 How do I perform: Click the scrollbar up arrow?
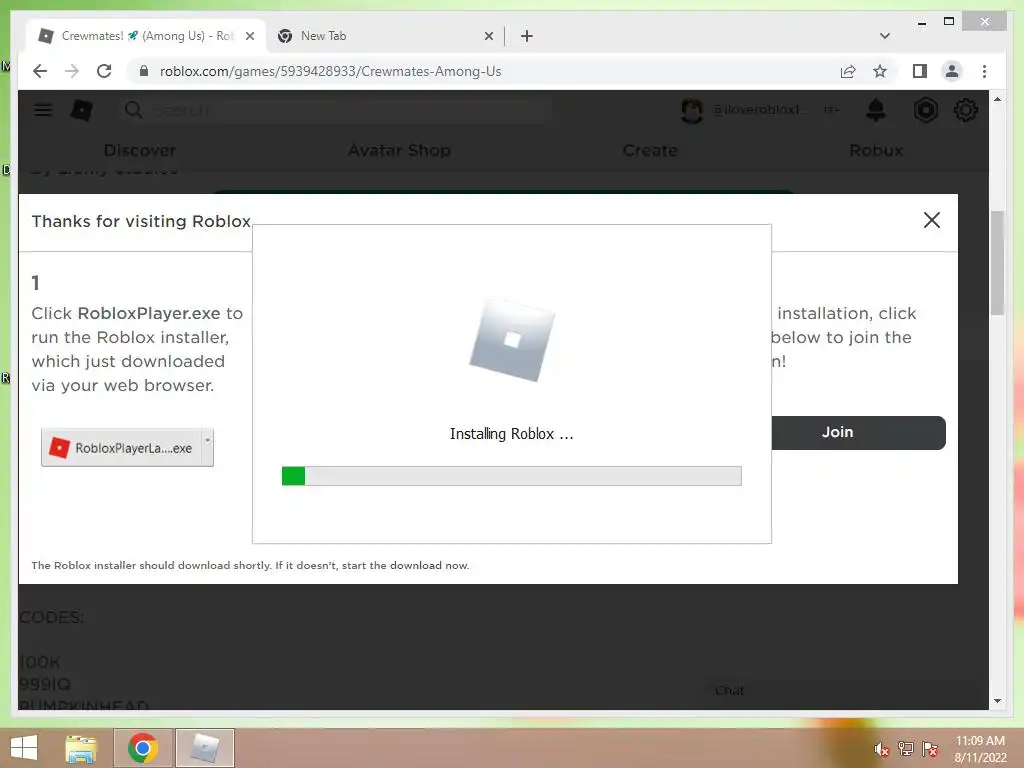[997, 99]
